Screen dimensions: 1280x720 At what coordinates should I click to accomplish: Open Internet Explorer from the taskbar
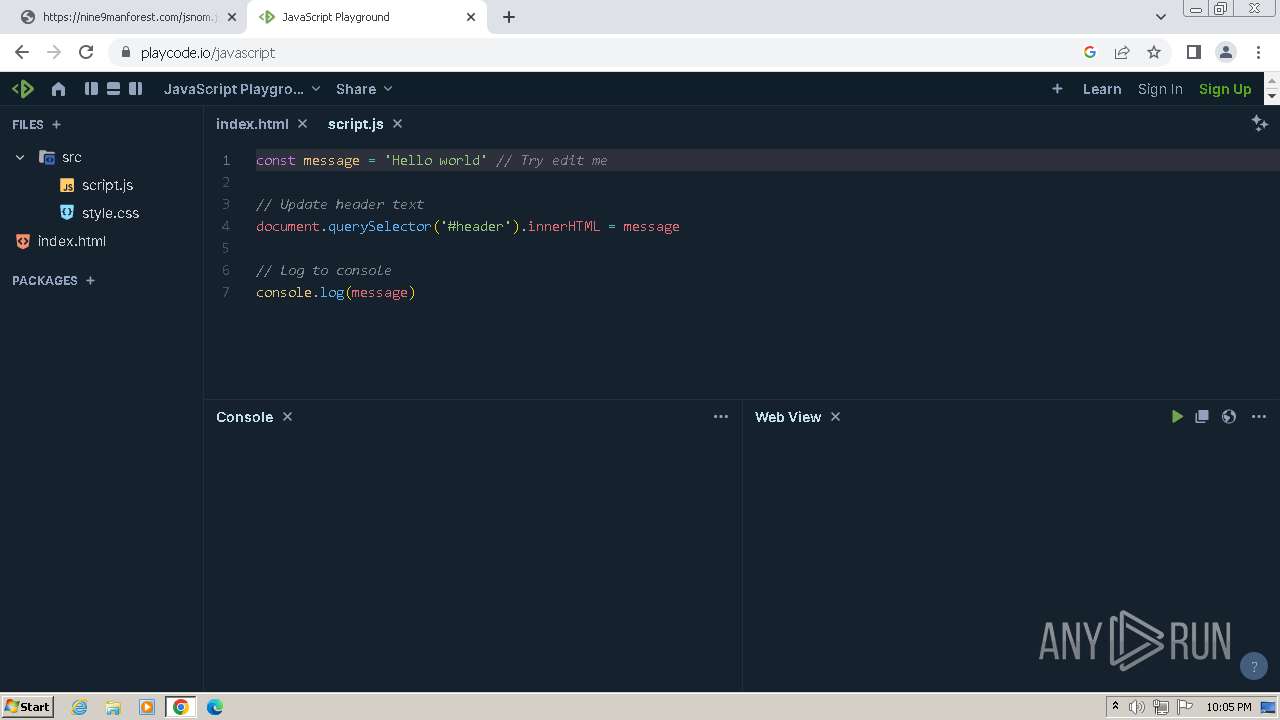(80, 707)
